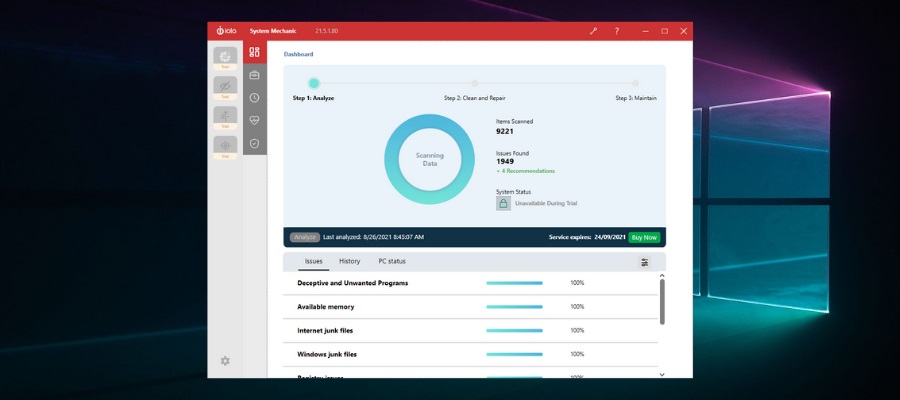Open the 4 Recommendations link
This screenshot has height=400, width=900.
526,171
